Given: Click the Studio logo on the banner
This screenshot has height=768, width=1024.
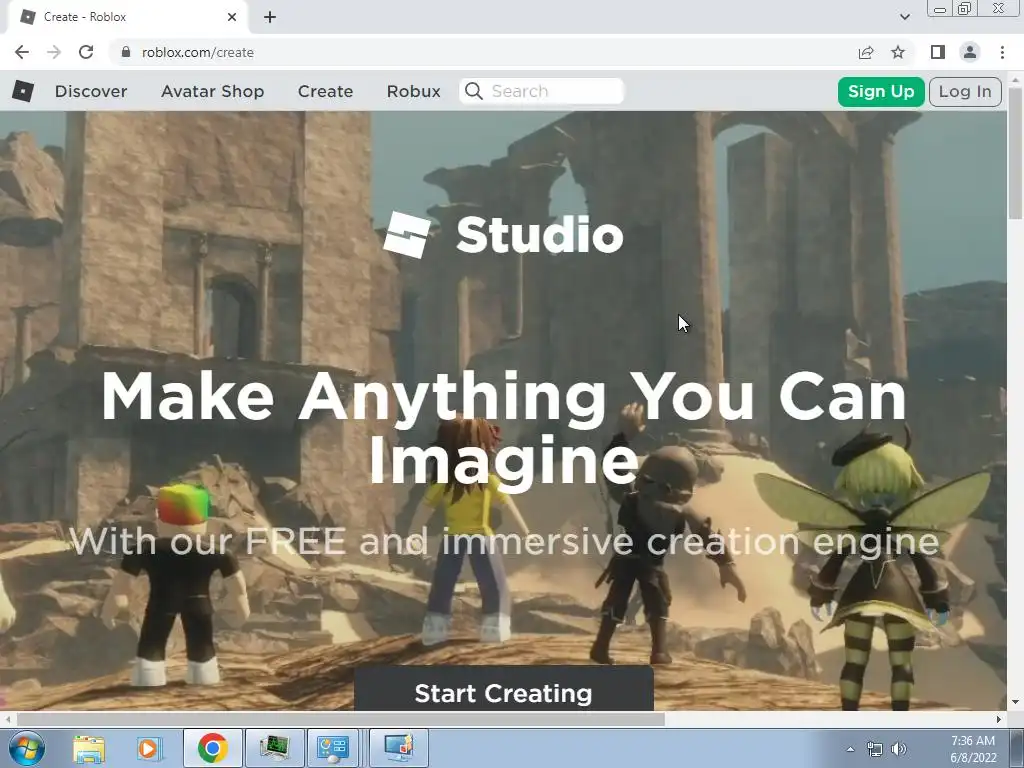Looking at the screenshot, I should tap(504, 234).
